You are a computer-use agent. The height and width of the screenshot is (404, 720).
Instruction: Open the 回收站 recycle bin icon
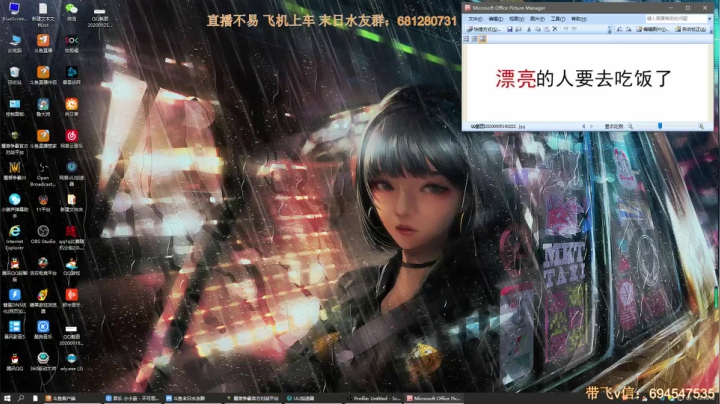click(x=15, y=76)
